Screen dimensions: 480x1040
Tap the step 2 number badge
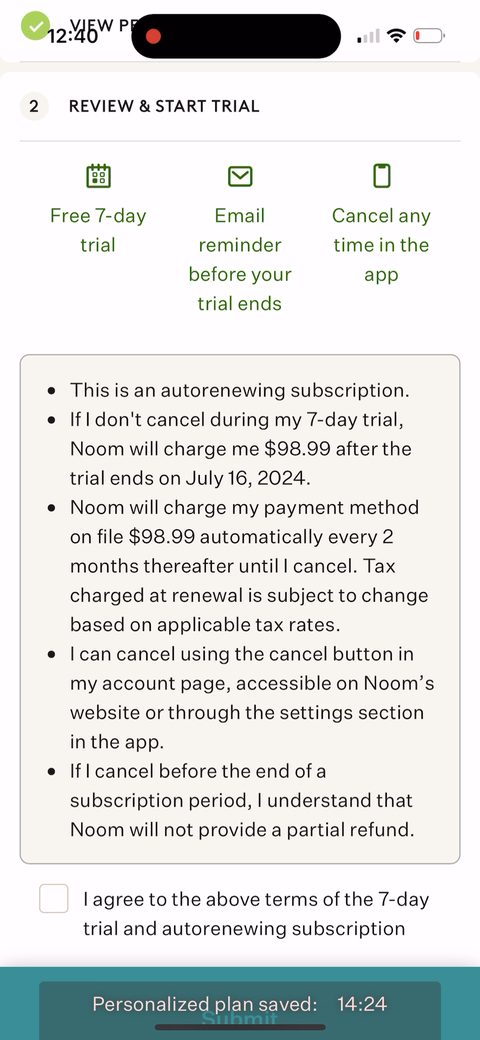[34, 106]
